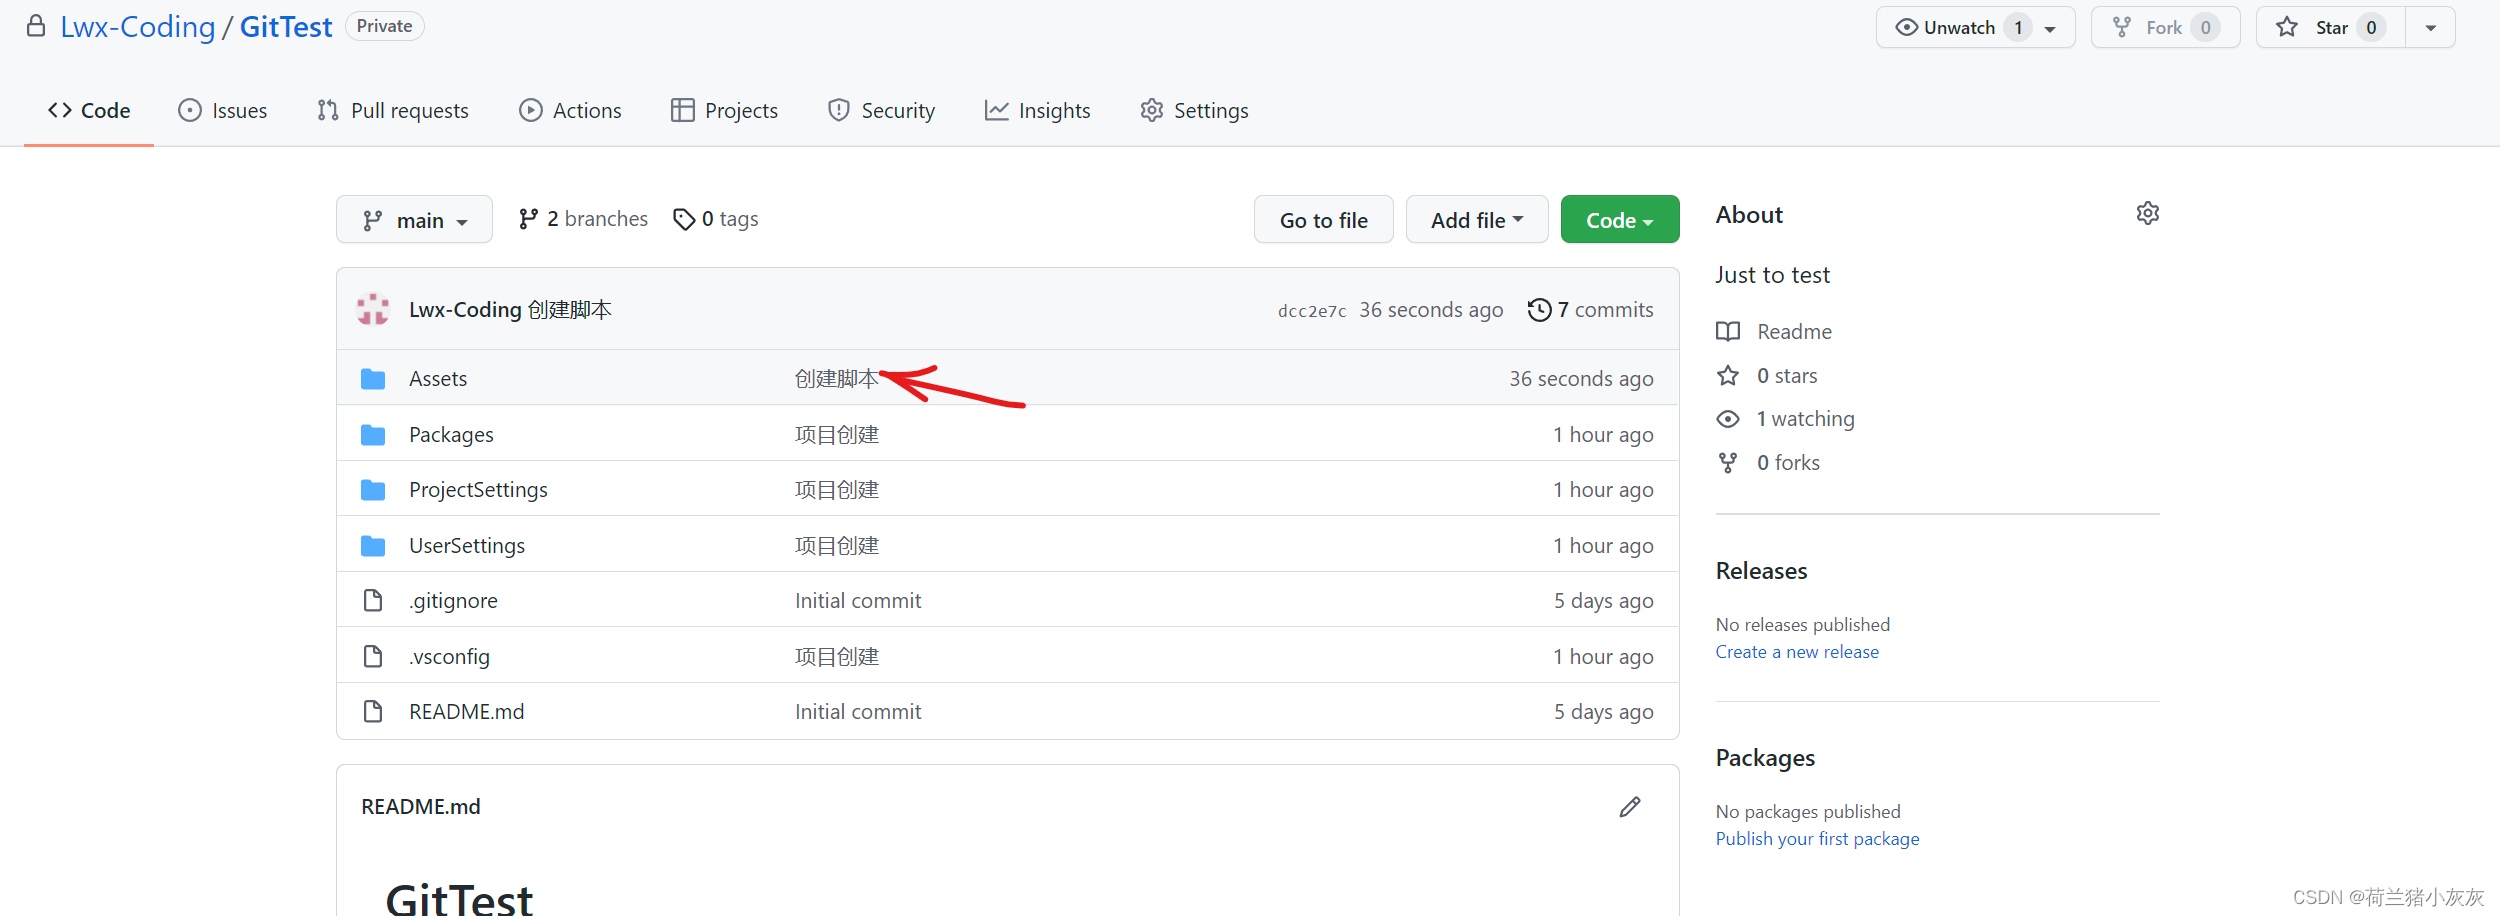Open repository Settings tab
2500x916 pixels.
click(1194, 110)
